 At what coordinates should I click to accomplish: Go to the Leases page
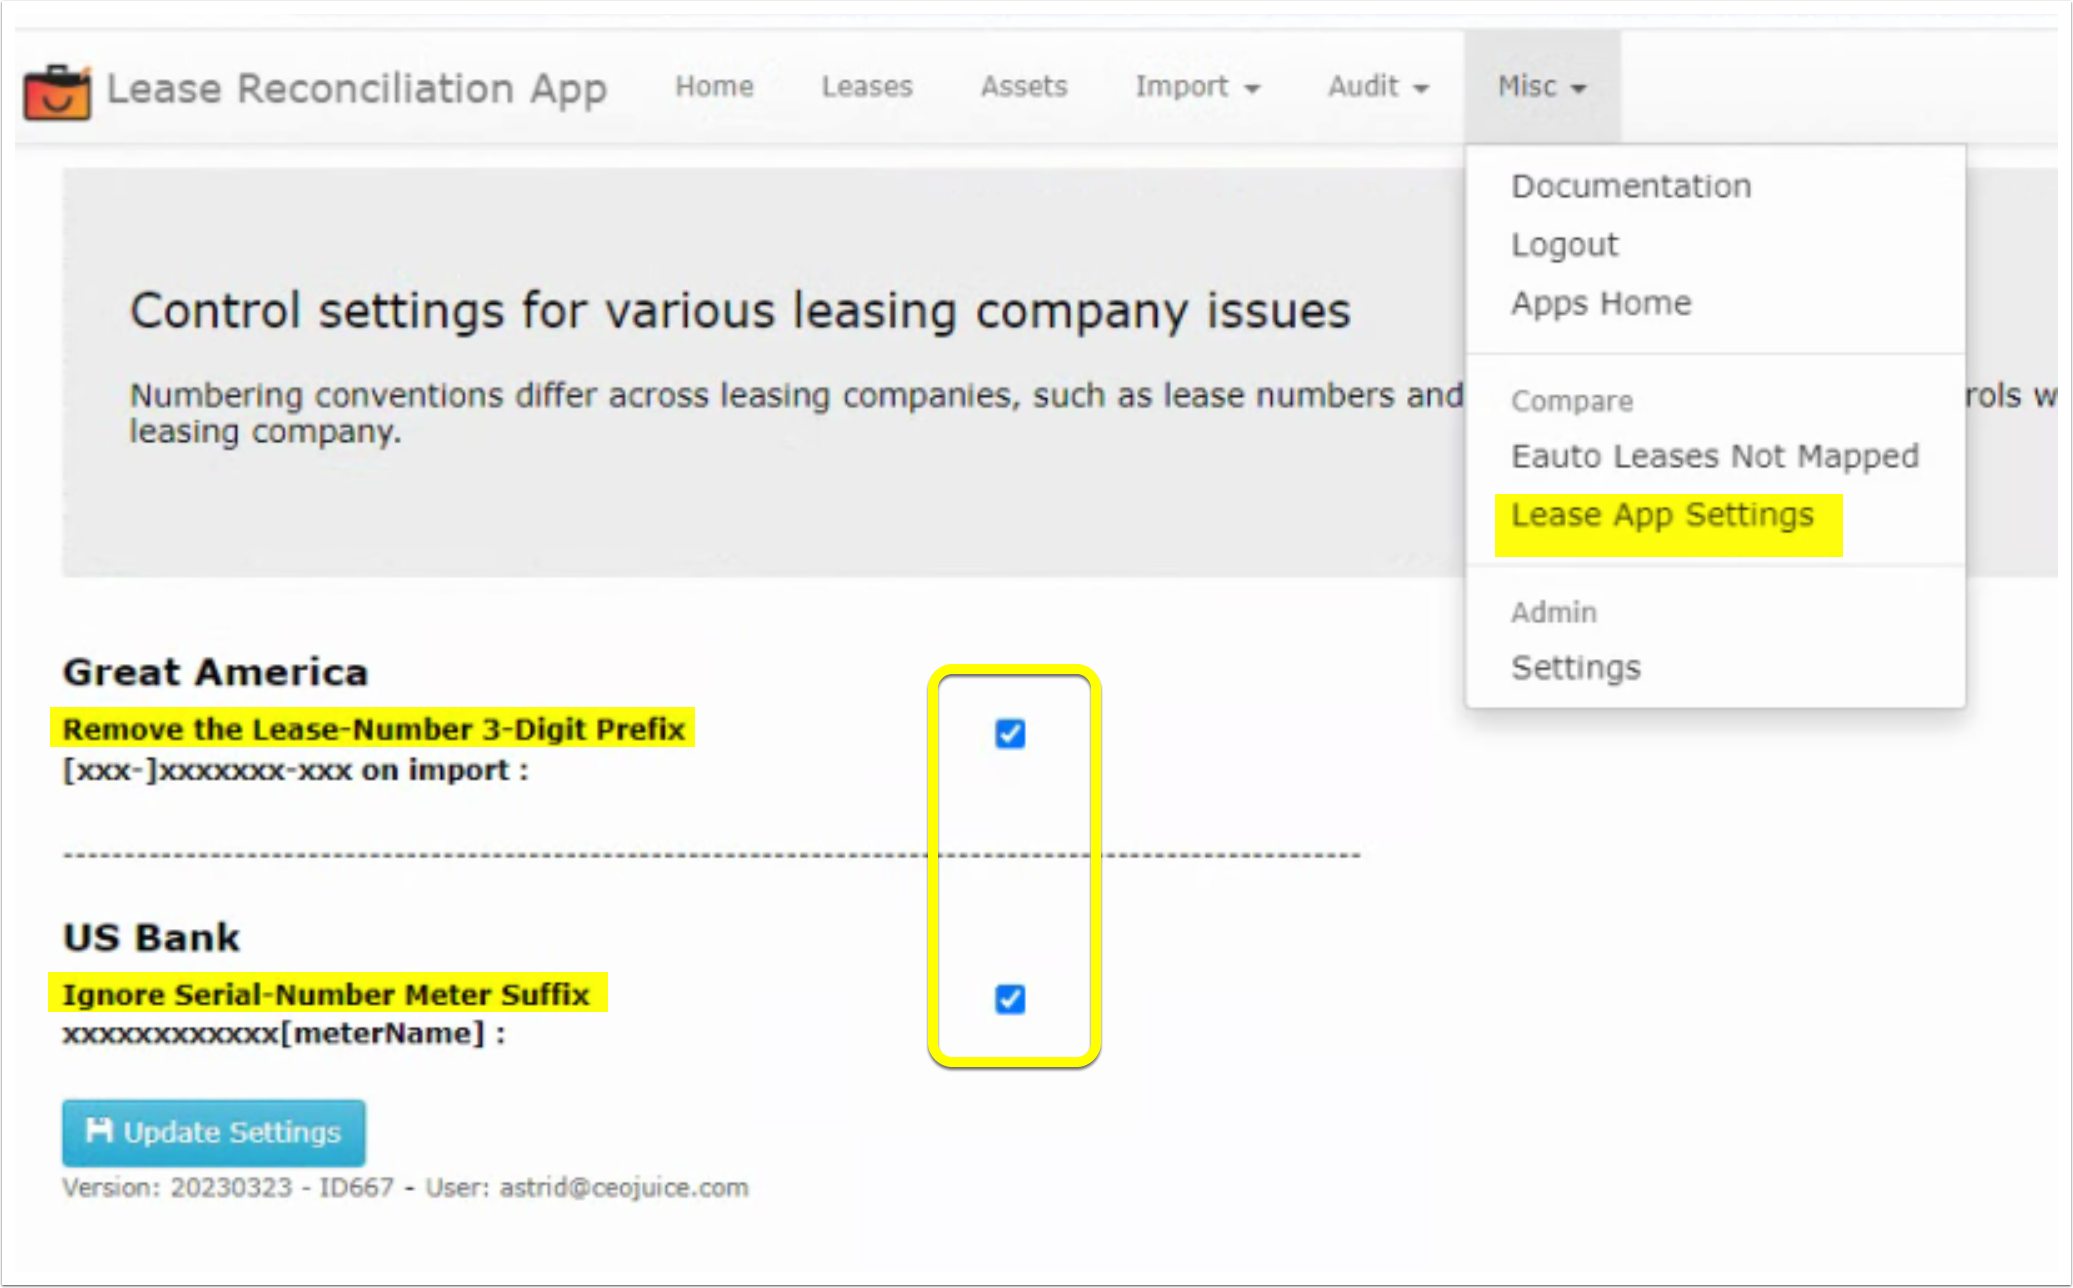867,87
